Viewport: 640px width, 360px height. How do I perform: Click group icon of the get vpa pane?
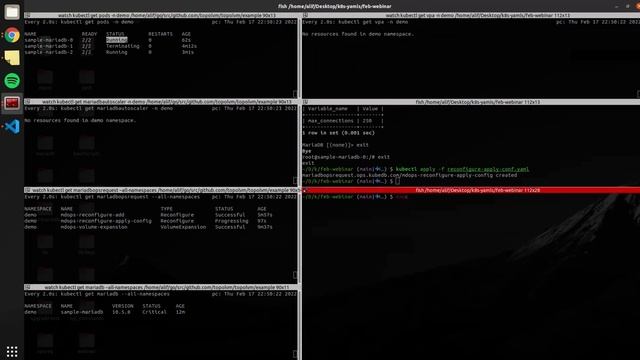[305, 15]
